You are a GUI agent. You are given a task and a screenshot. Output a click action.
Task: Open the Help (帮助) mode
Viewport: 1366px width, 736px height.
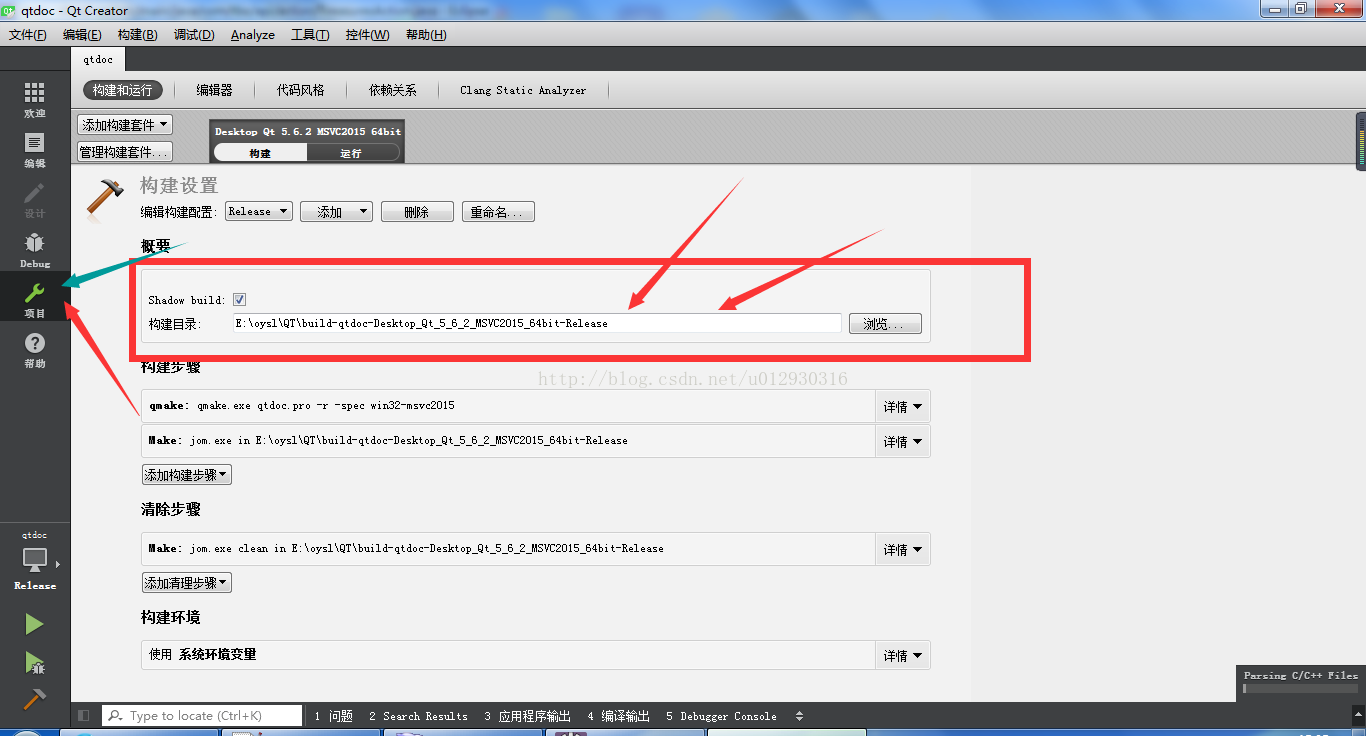pos(35,350)
